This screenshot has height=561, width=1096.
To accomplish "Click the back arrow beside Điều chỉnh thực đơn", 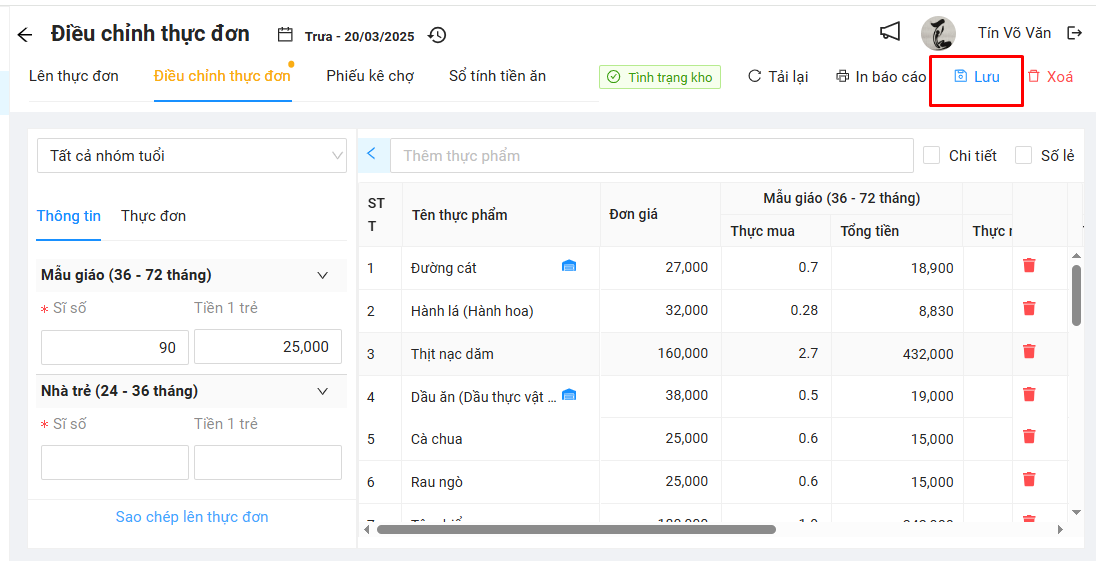I will (25, 35).
